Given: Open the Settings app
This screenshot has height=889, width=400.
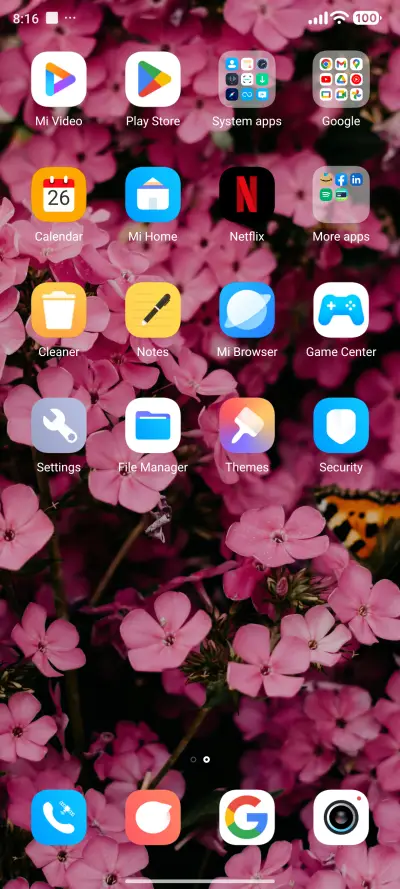Looking at the screenshot, I should [x=59, y=425].
